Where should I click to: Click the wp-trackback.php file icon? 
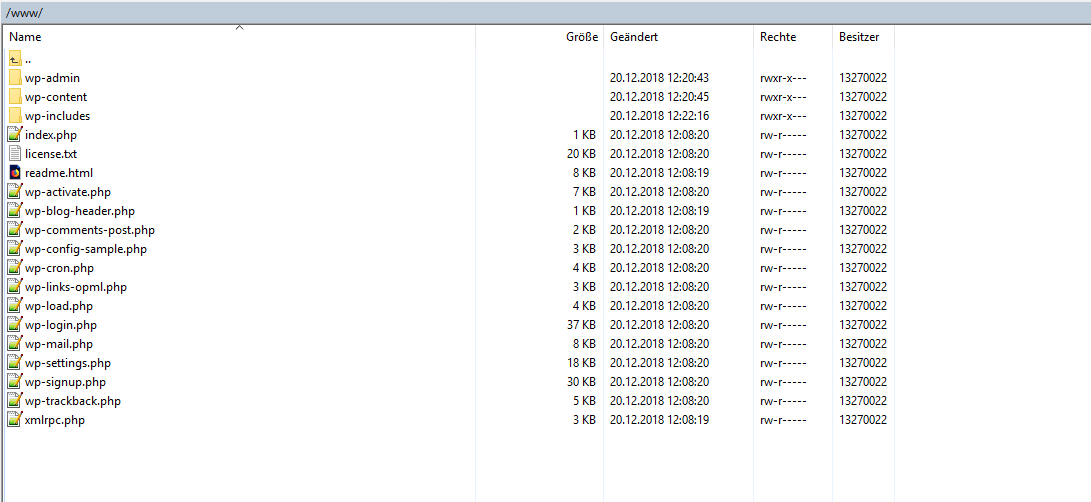click(15, 401)
